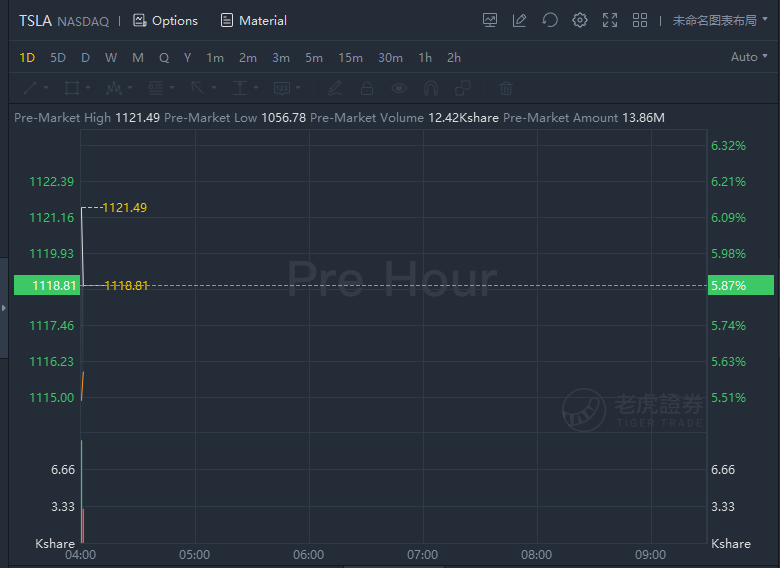Image resolution: width=780 pixels, height=568 pixels.
Task: Select the D daily timeframe
Action: point(86,58)
